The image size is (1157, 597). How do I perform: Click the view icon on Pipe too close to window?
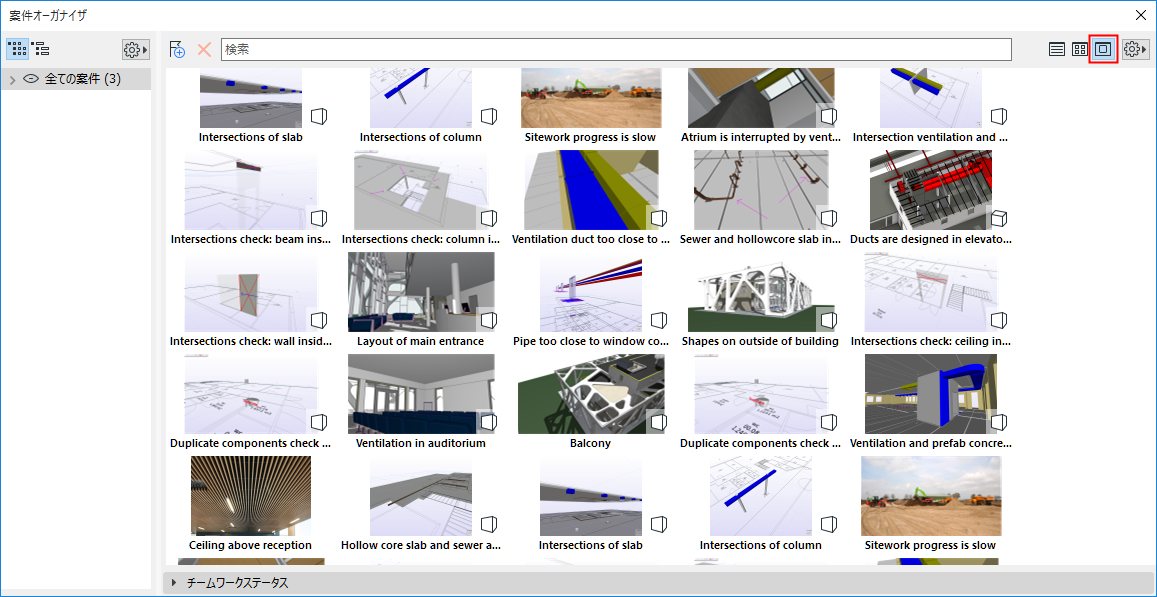[x=659, y=320]
